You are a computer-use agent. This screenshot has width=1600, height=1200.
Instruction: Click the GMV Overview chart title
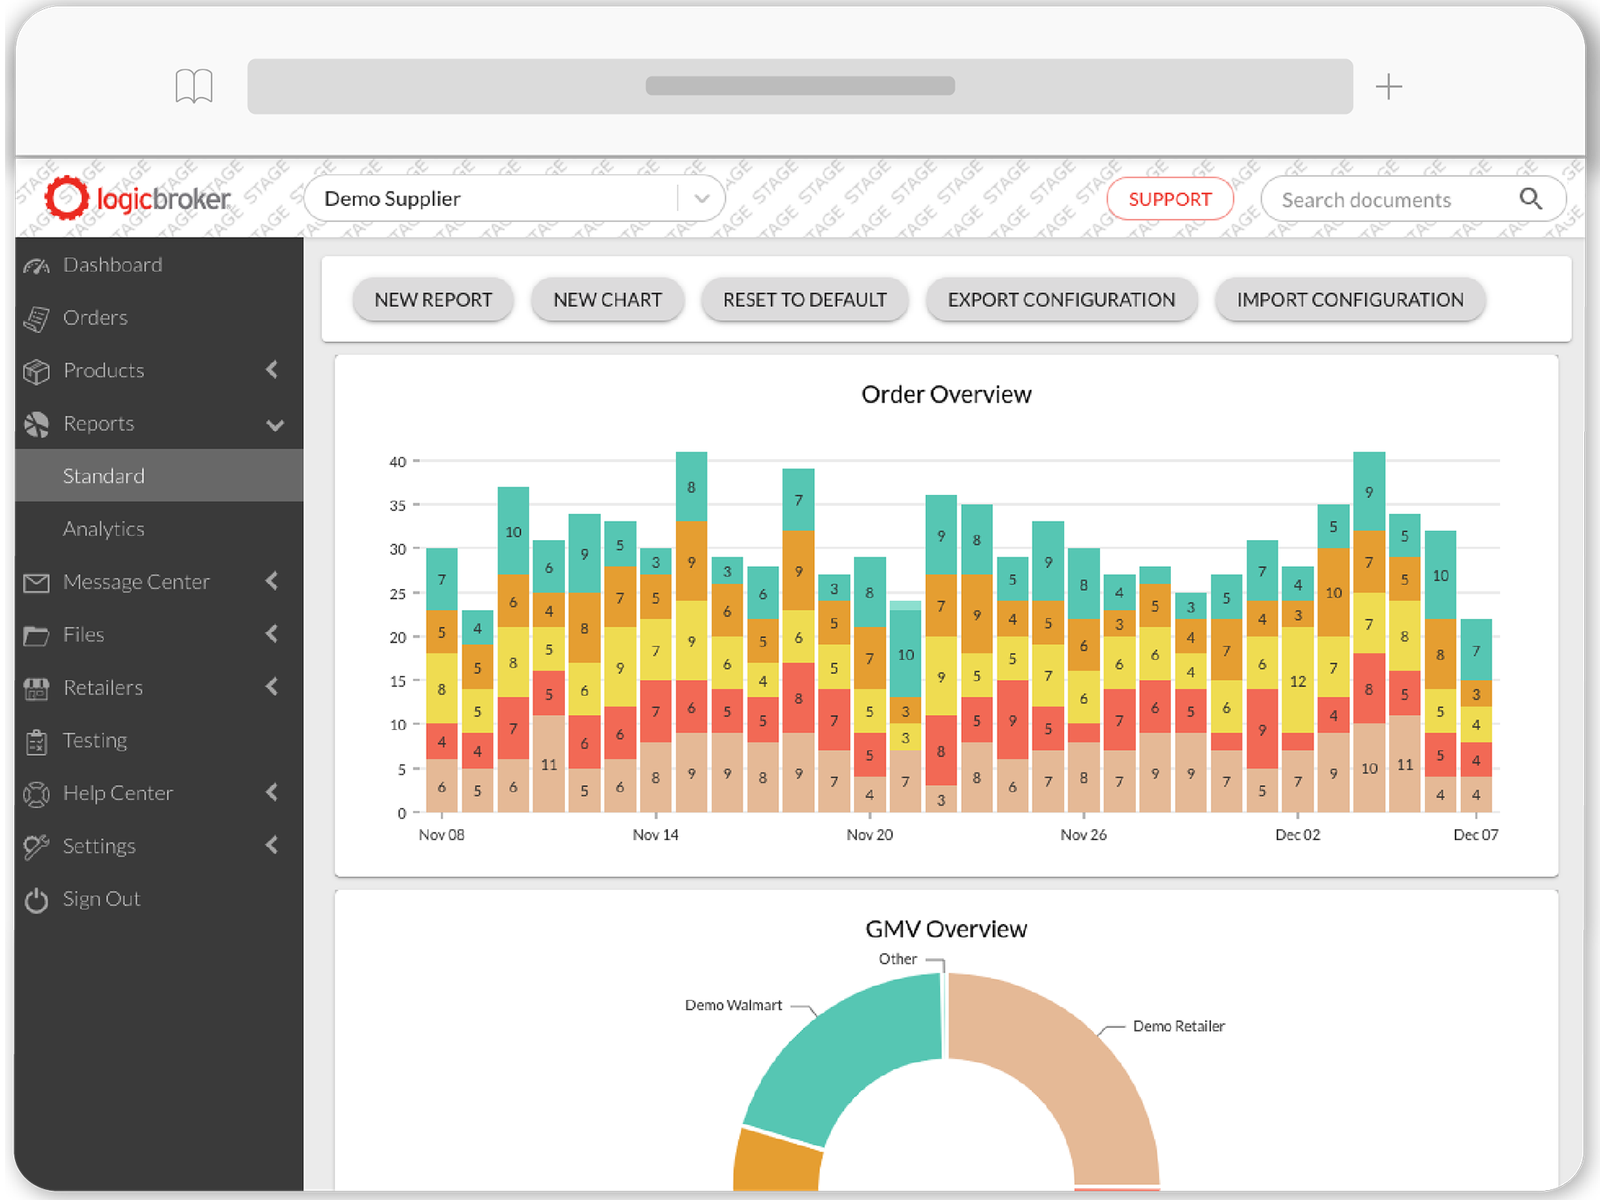click(946, 929)
